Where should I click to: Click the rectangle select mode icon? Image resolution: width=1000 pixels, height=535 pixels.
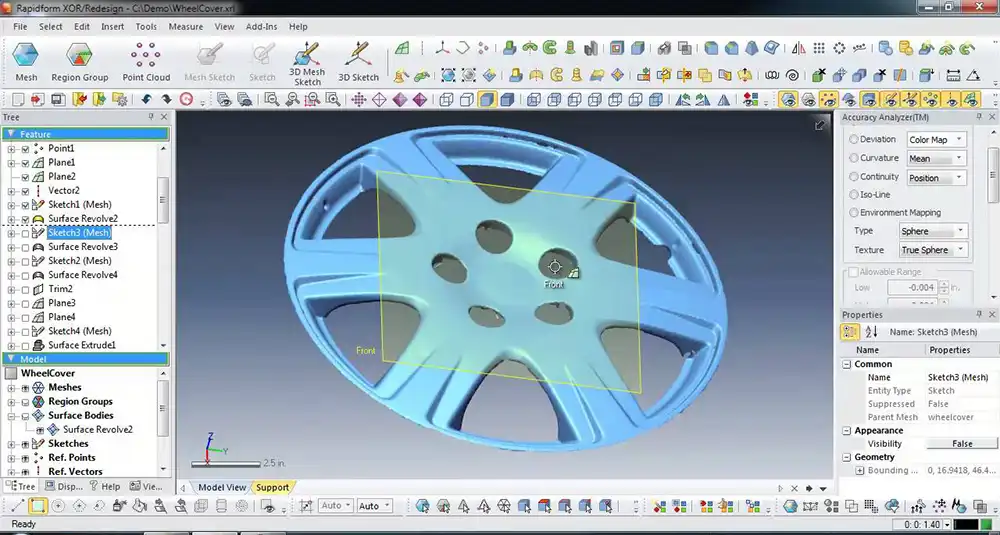click(38, 506)
